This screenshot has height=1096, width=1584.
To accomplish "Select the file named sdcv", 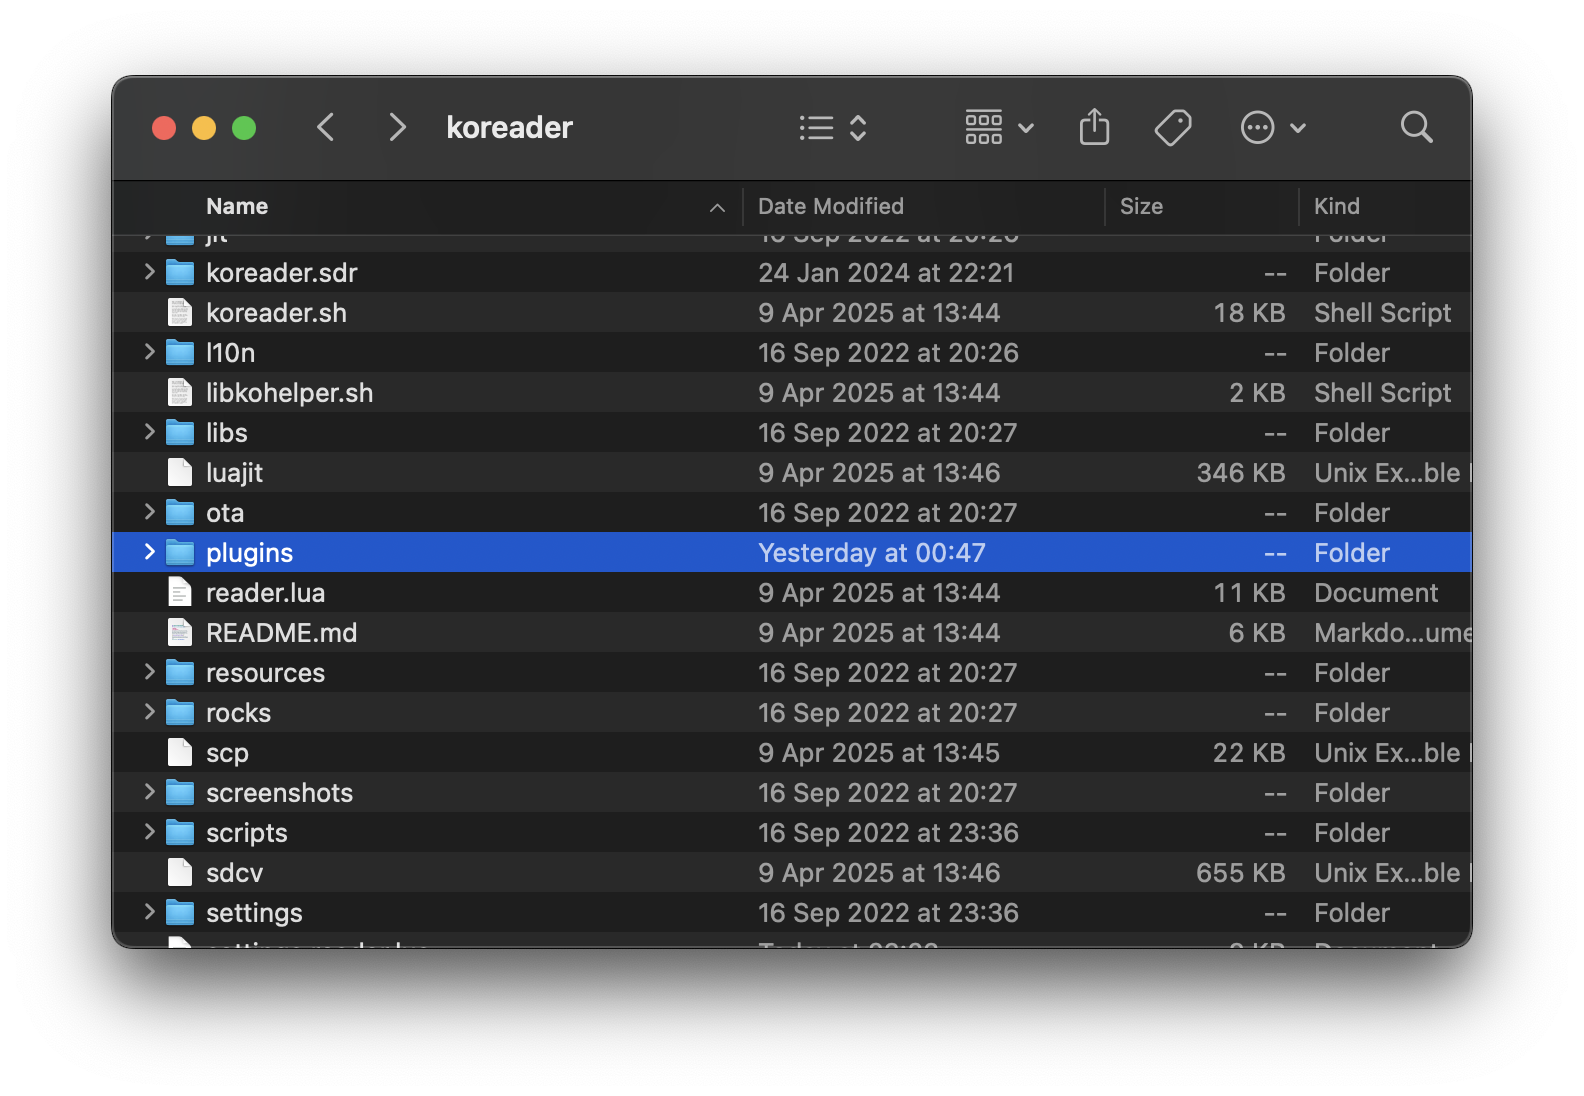I will pyautogui.click(x=234, y=873).
